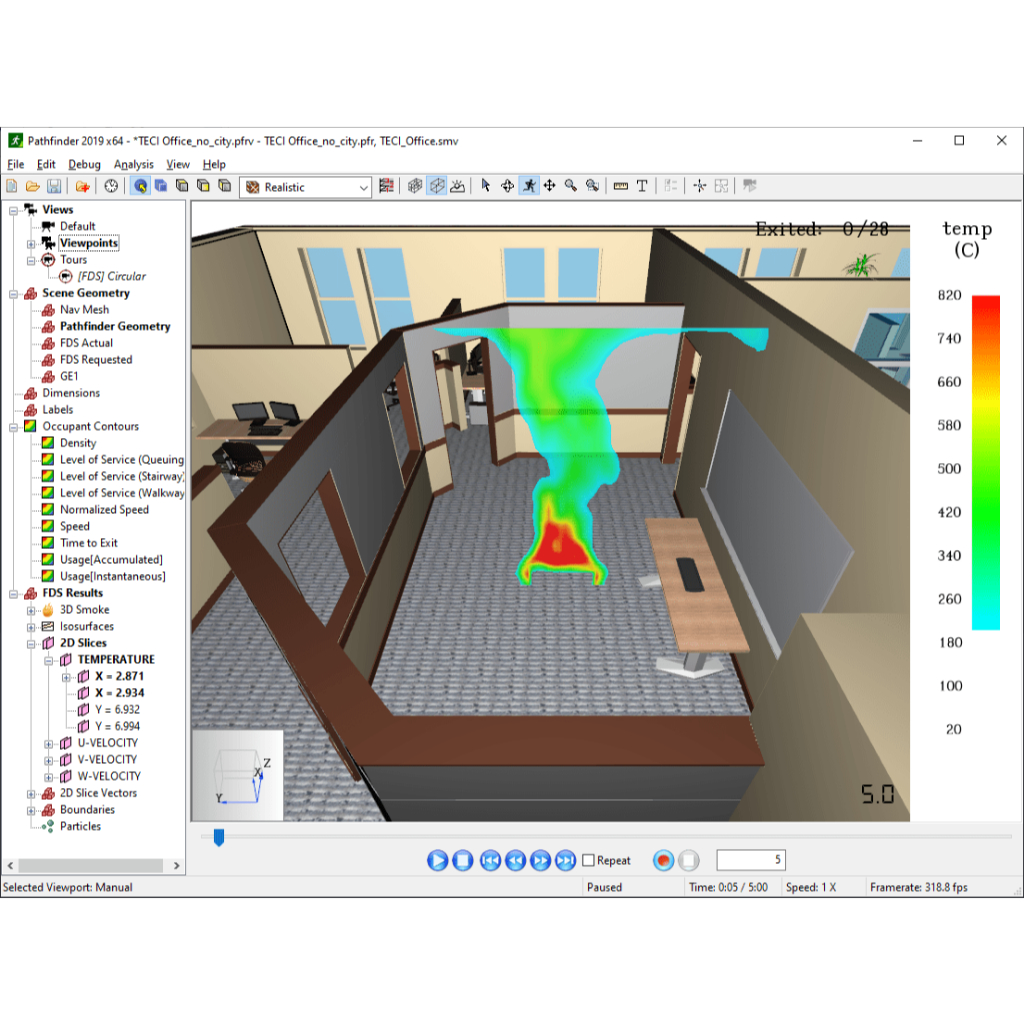The width and height of the screenshot is (1024, 1024).
Task: Click the wireframe cube toolbar icon
Action: (x=437, y=186)
